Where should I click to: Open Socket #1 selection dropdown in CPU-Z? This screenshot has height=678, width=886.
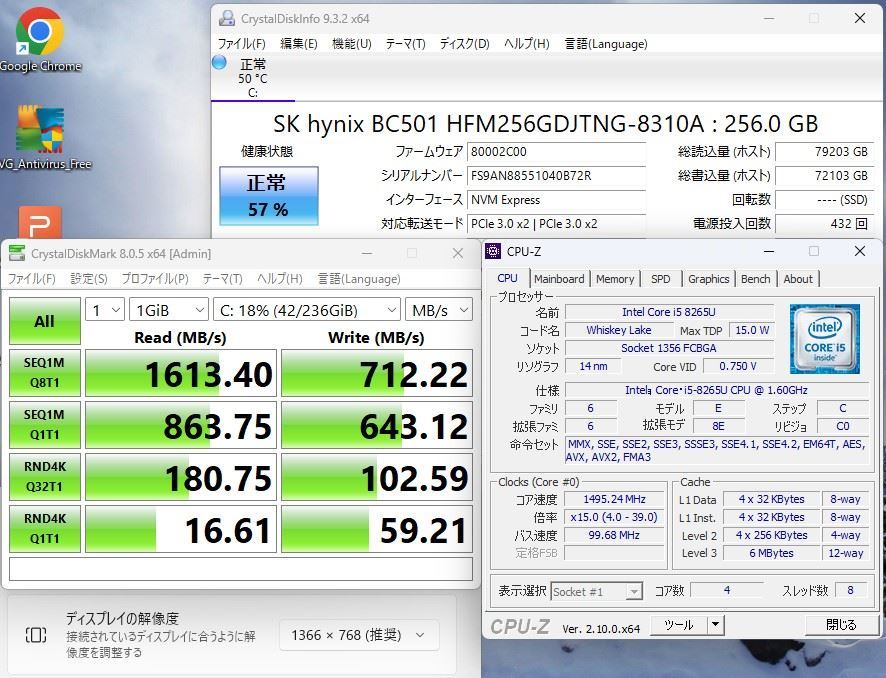[597, 592]
